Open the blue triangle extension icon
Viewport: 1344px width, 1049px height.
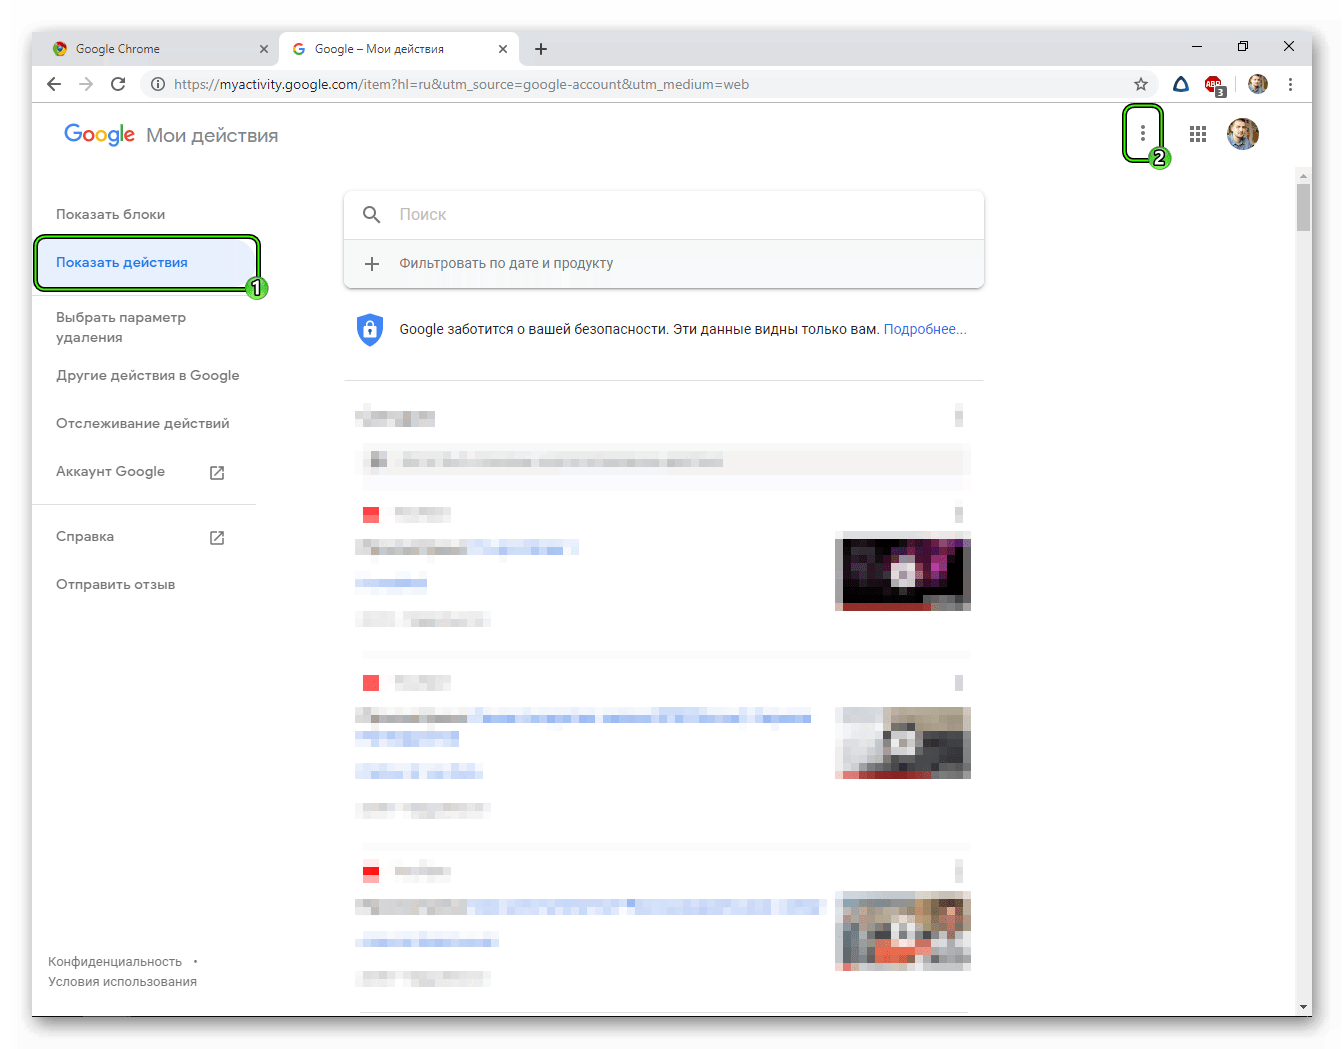1181,84
